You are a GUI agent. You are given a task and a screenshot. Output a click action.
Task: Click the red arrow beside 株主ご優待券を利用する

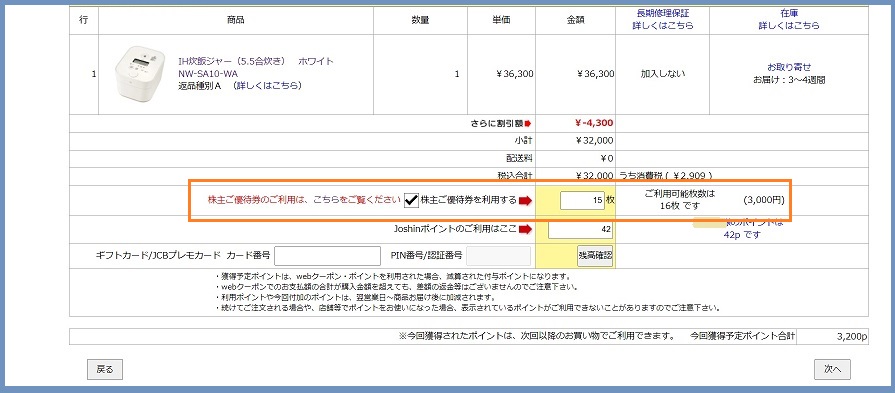click(x=525, y=200)
